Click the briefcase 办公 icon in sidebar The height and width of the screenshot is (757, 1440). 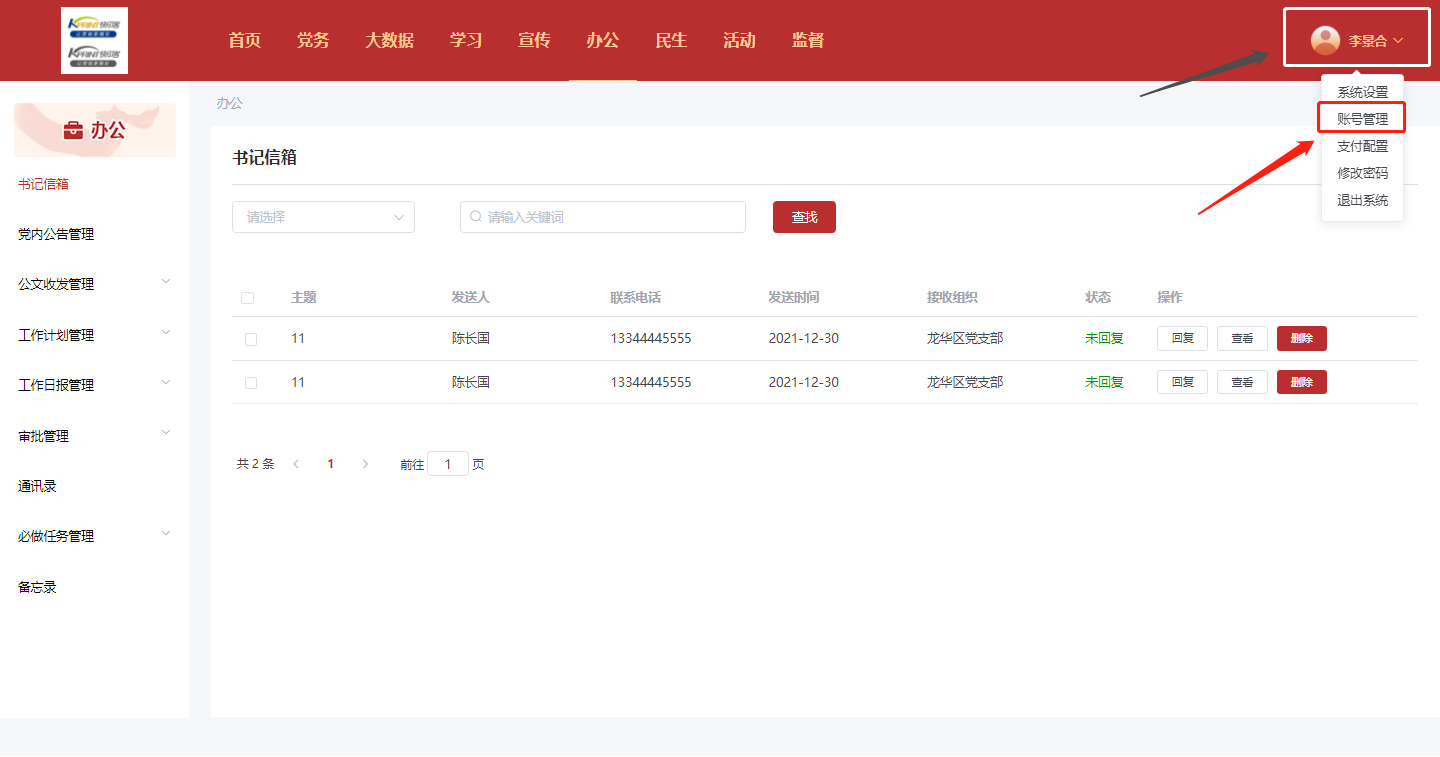[73, 131]
